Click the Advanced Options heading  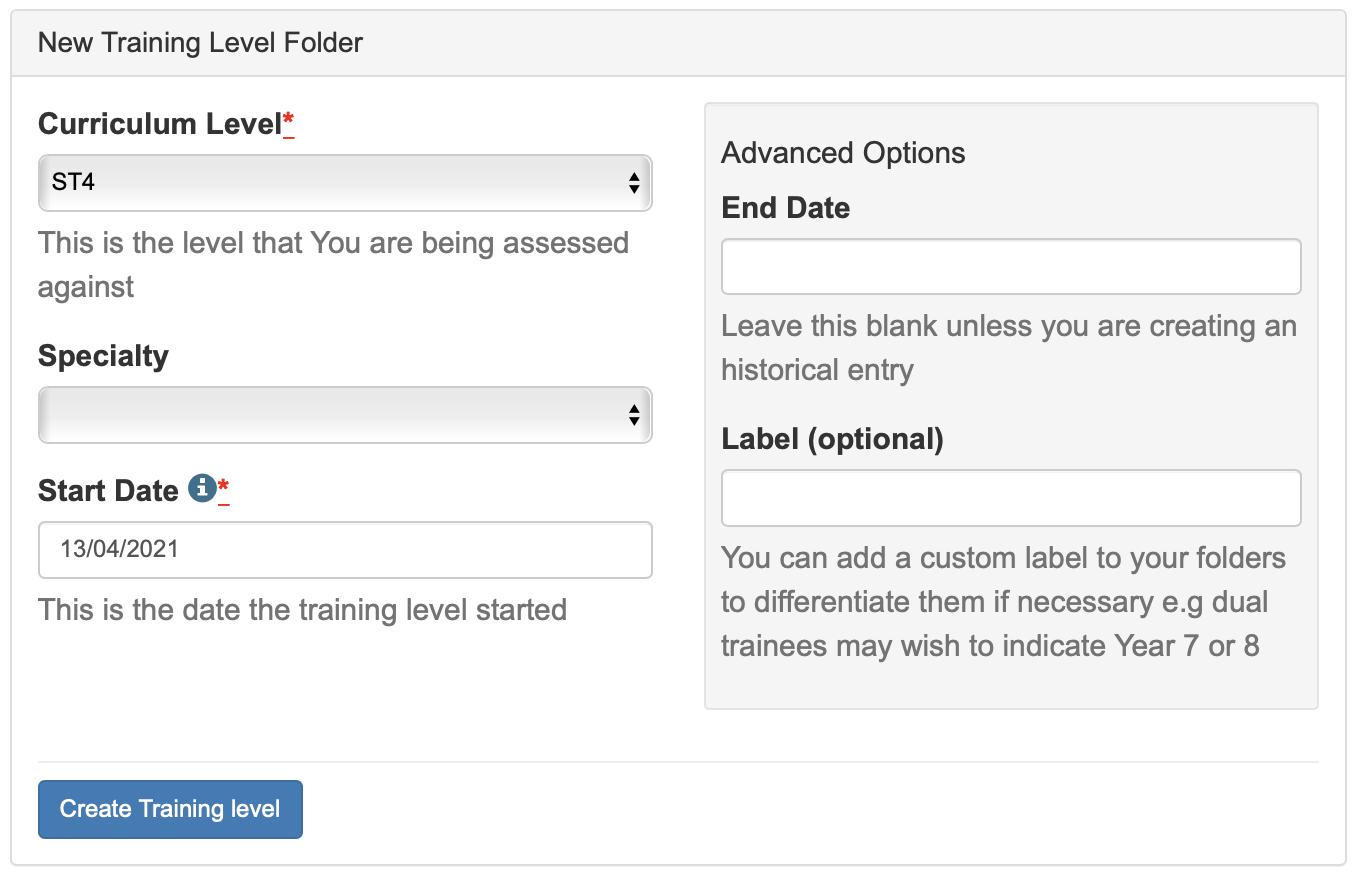click(x=843, y=153)
